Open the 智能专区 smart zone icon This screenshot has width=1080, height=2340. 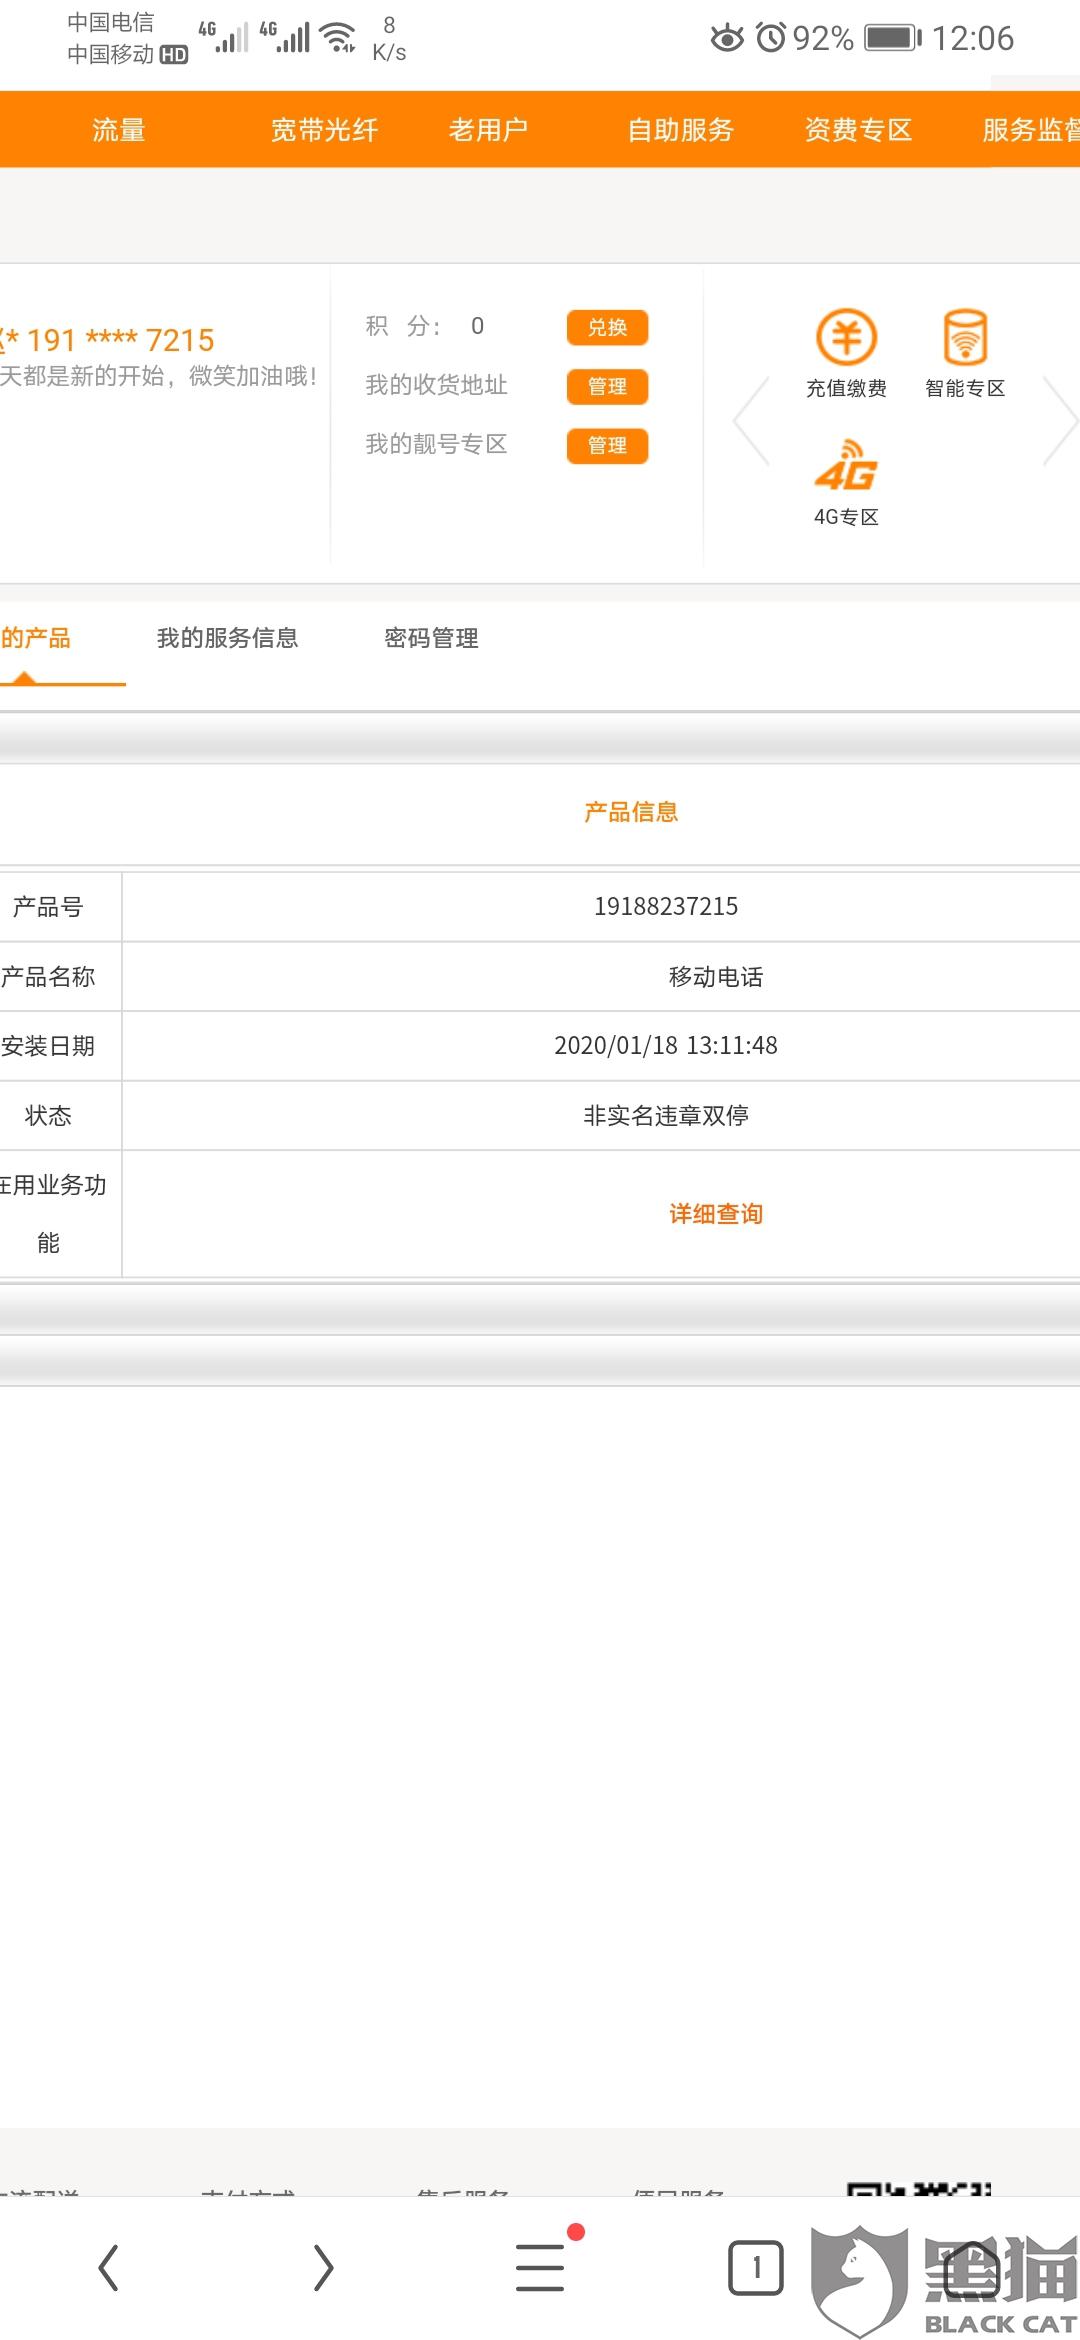coord(965,353)
